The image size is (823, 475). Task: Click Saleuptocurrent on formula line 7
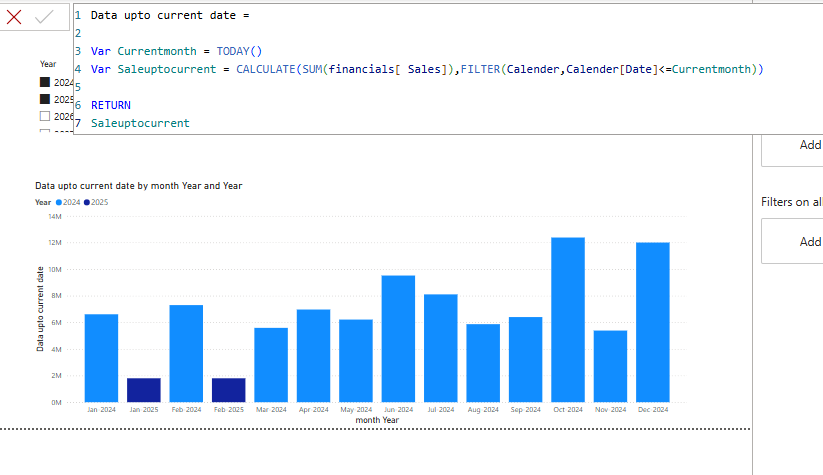pos(140,123)
